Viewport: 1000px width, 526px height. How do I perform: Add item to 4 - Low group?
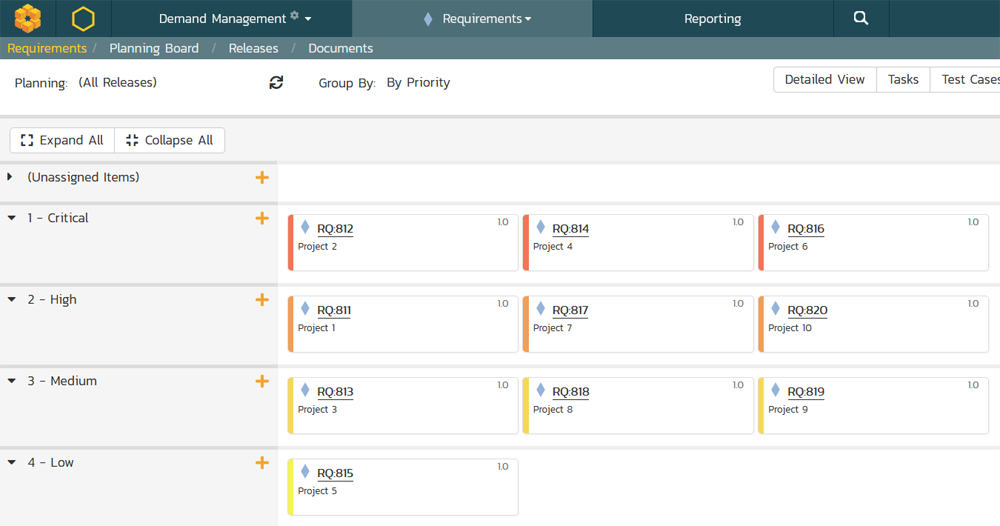pos(262,463)
